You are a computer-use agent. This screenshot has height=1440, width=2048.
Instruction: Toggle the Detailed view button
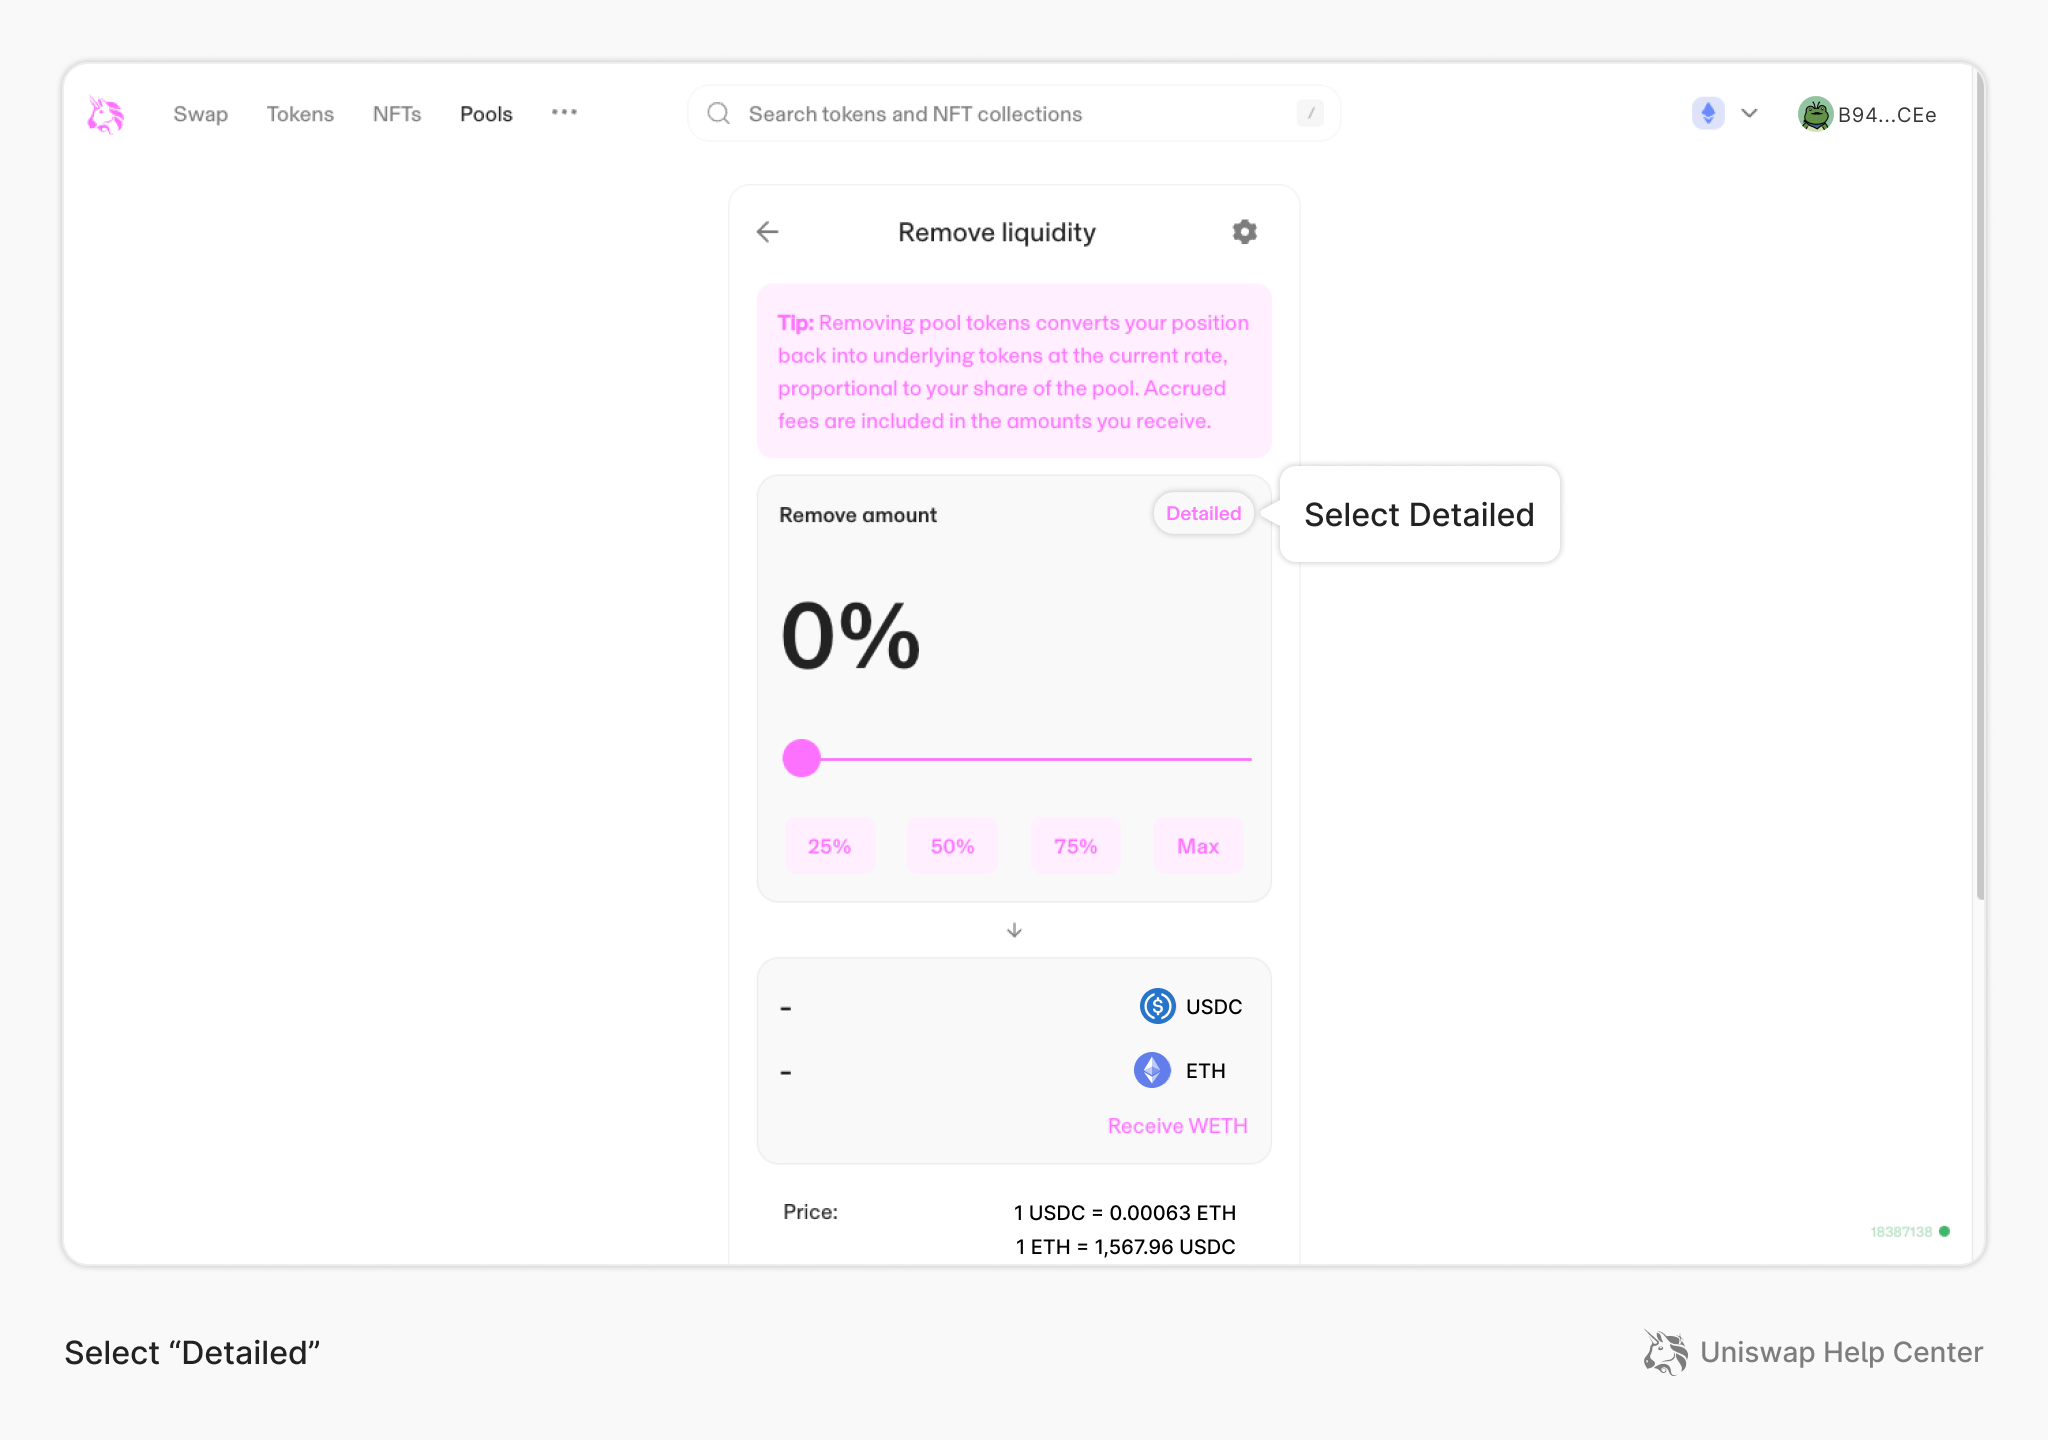pos(1203,513)
